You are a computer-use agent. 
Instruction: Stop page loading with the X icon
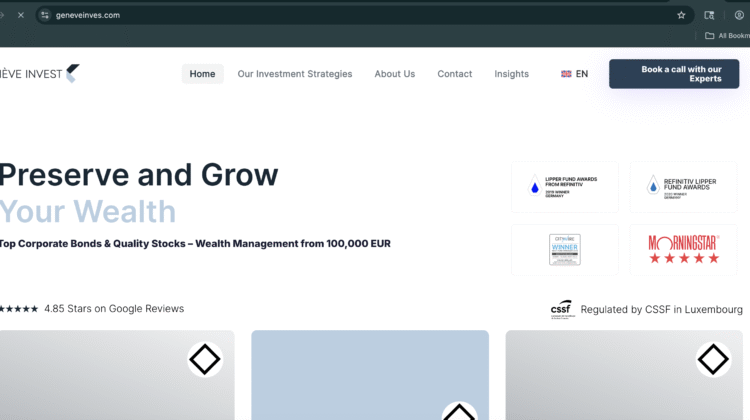(21, 15)
